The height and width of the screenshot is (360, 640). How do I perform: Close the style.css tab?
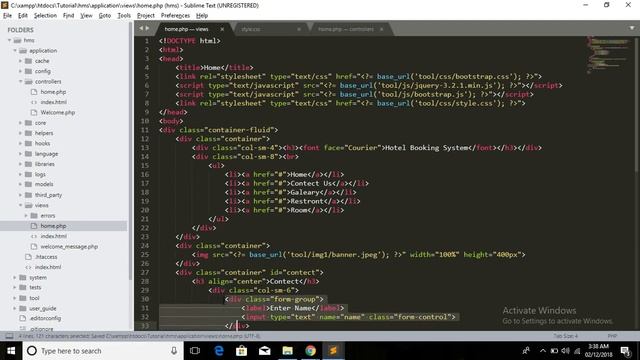click(299, 29)
